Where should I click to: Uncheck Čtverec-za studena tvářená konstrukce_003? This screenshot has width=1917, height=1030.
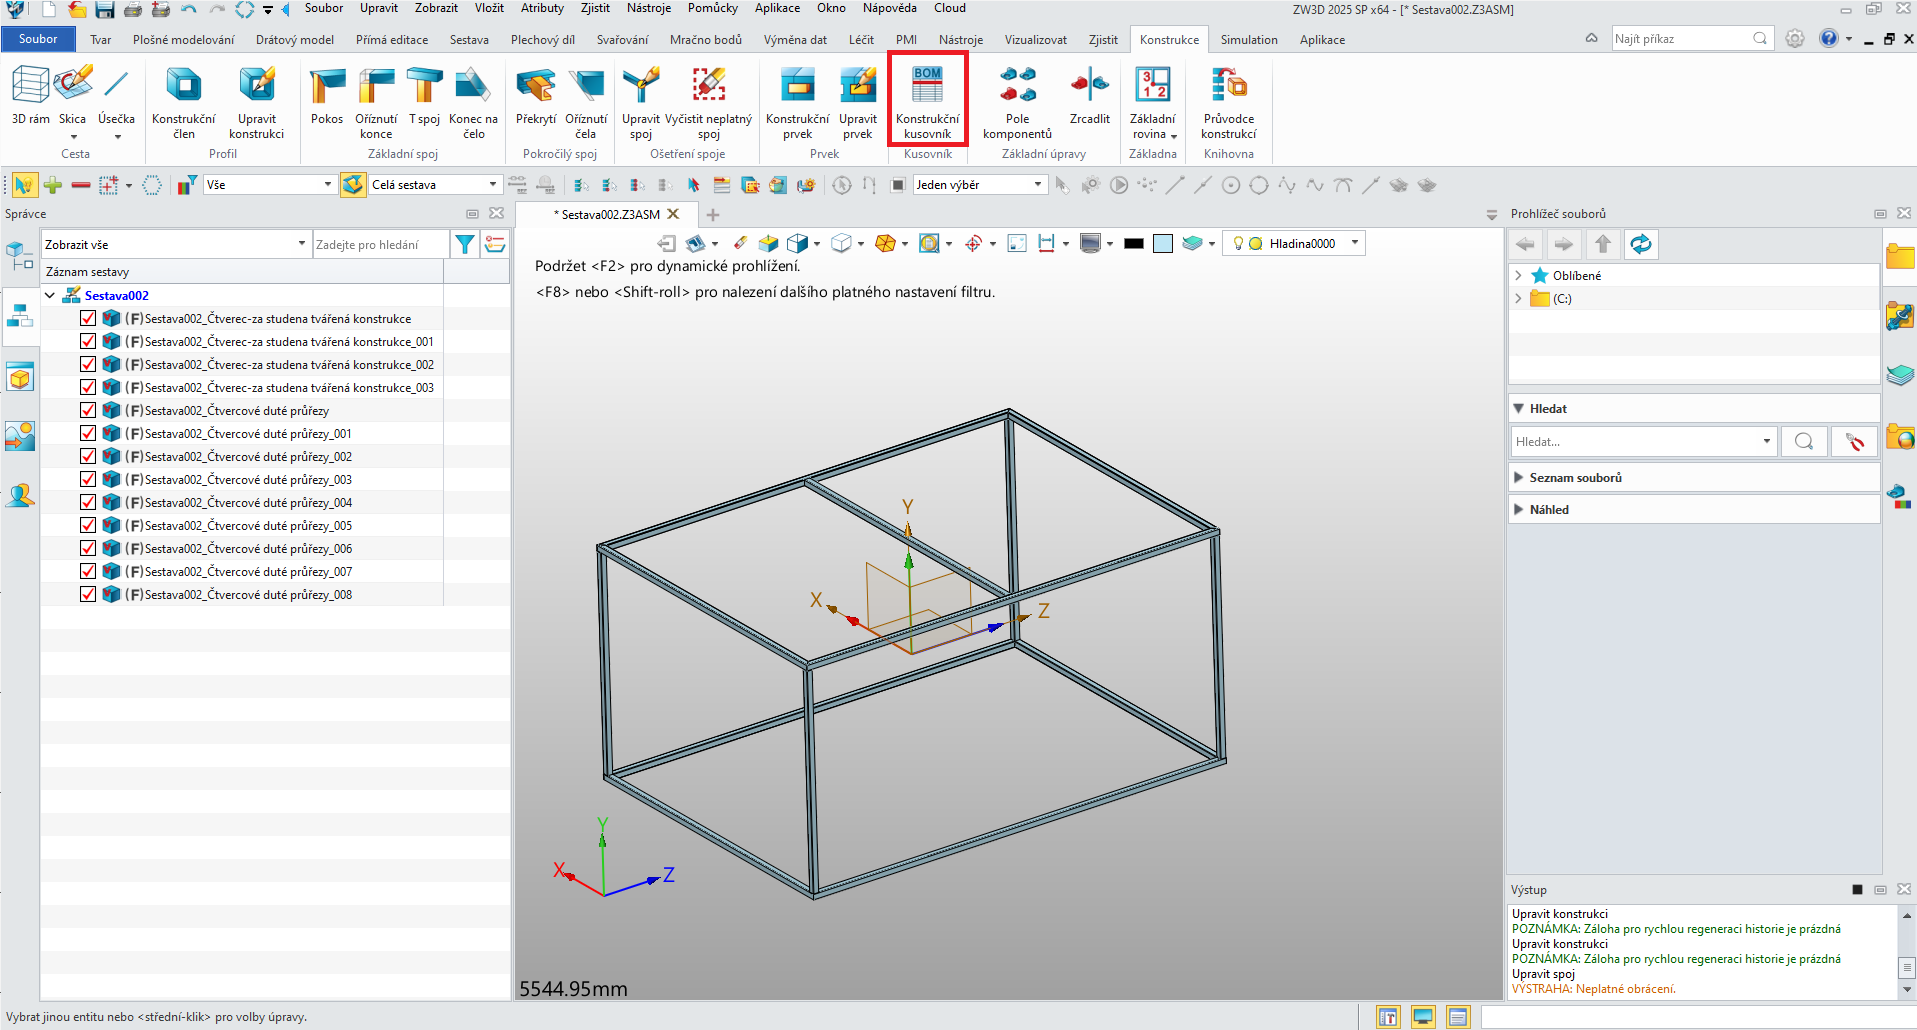pyautogui.click(x=88, y=388)
